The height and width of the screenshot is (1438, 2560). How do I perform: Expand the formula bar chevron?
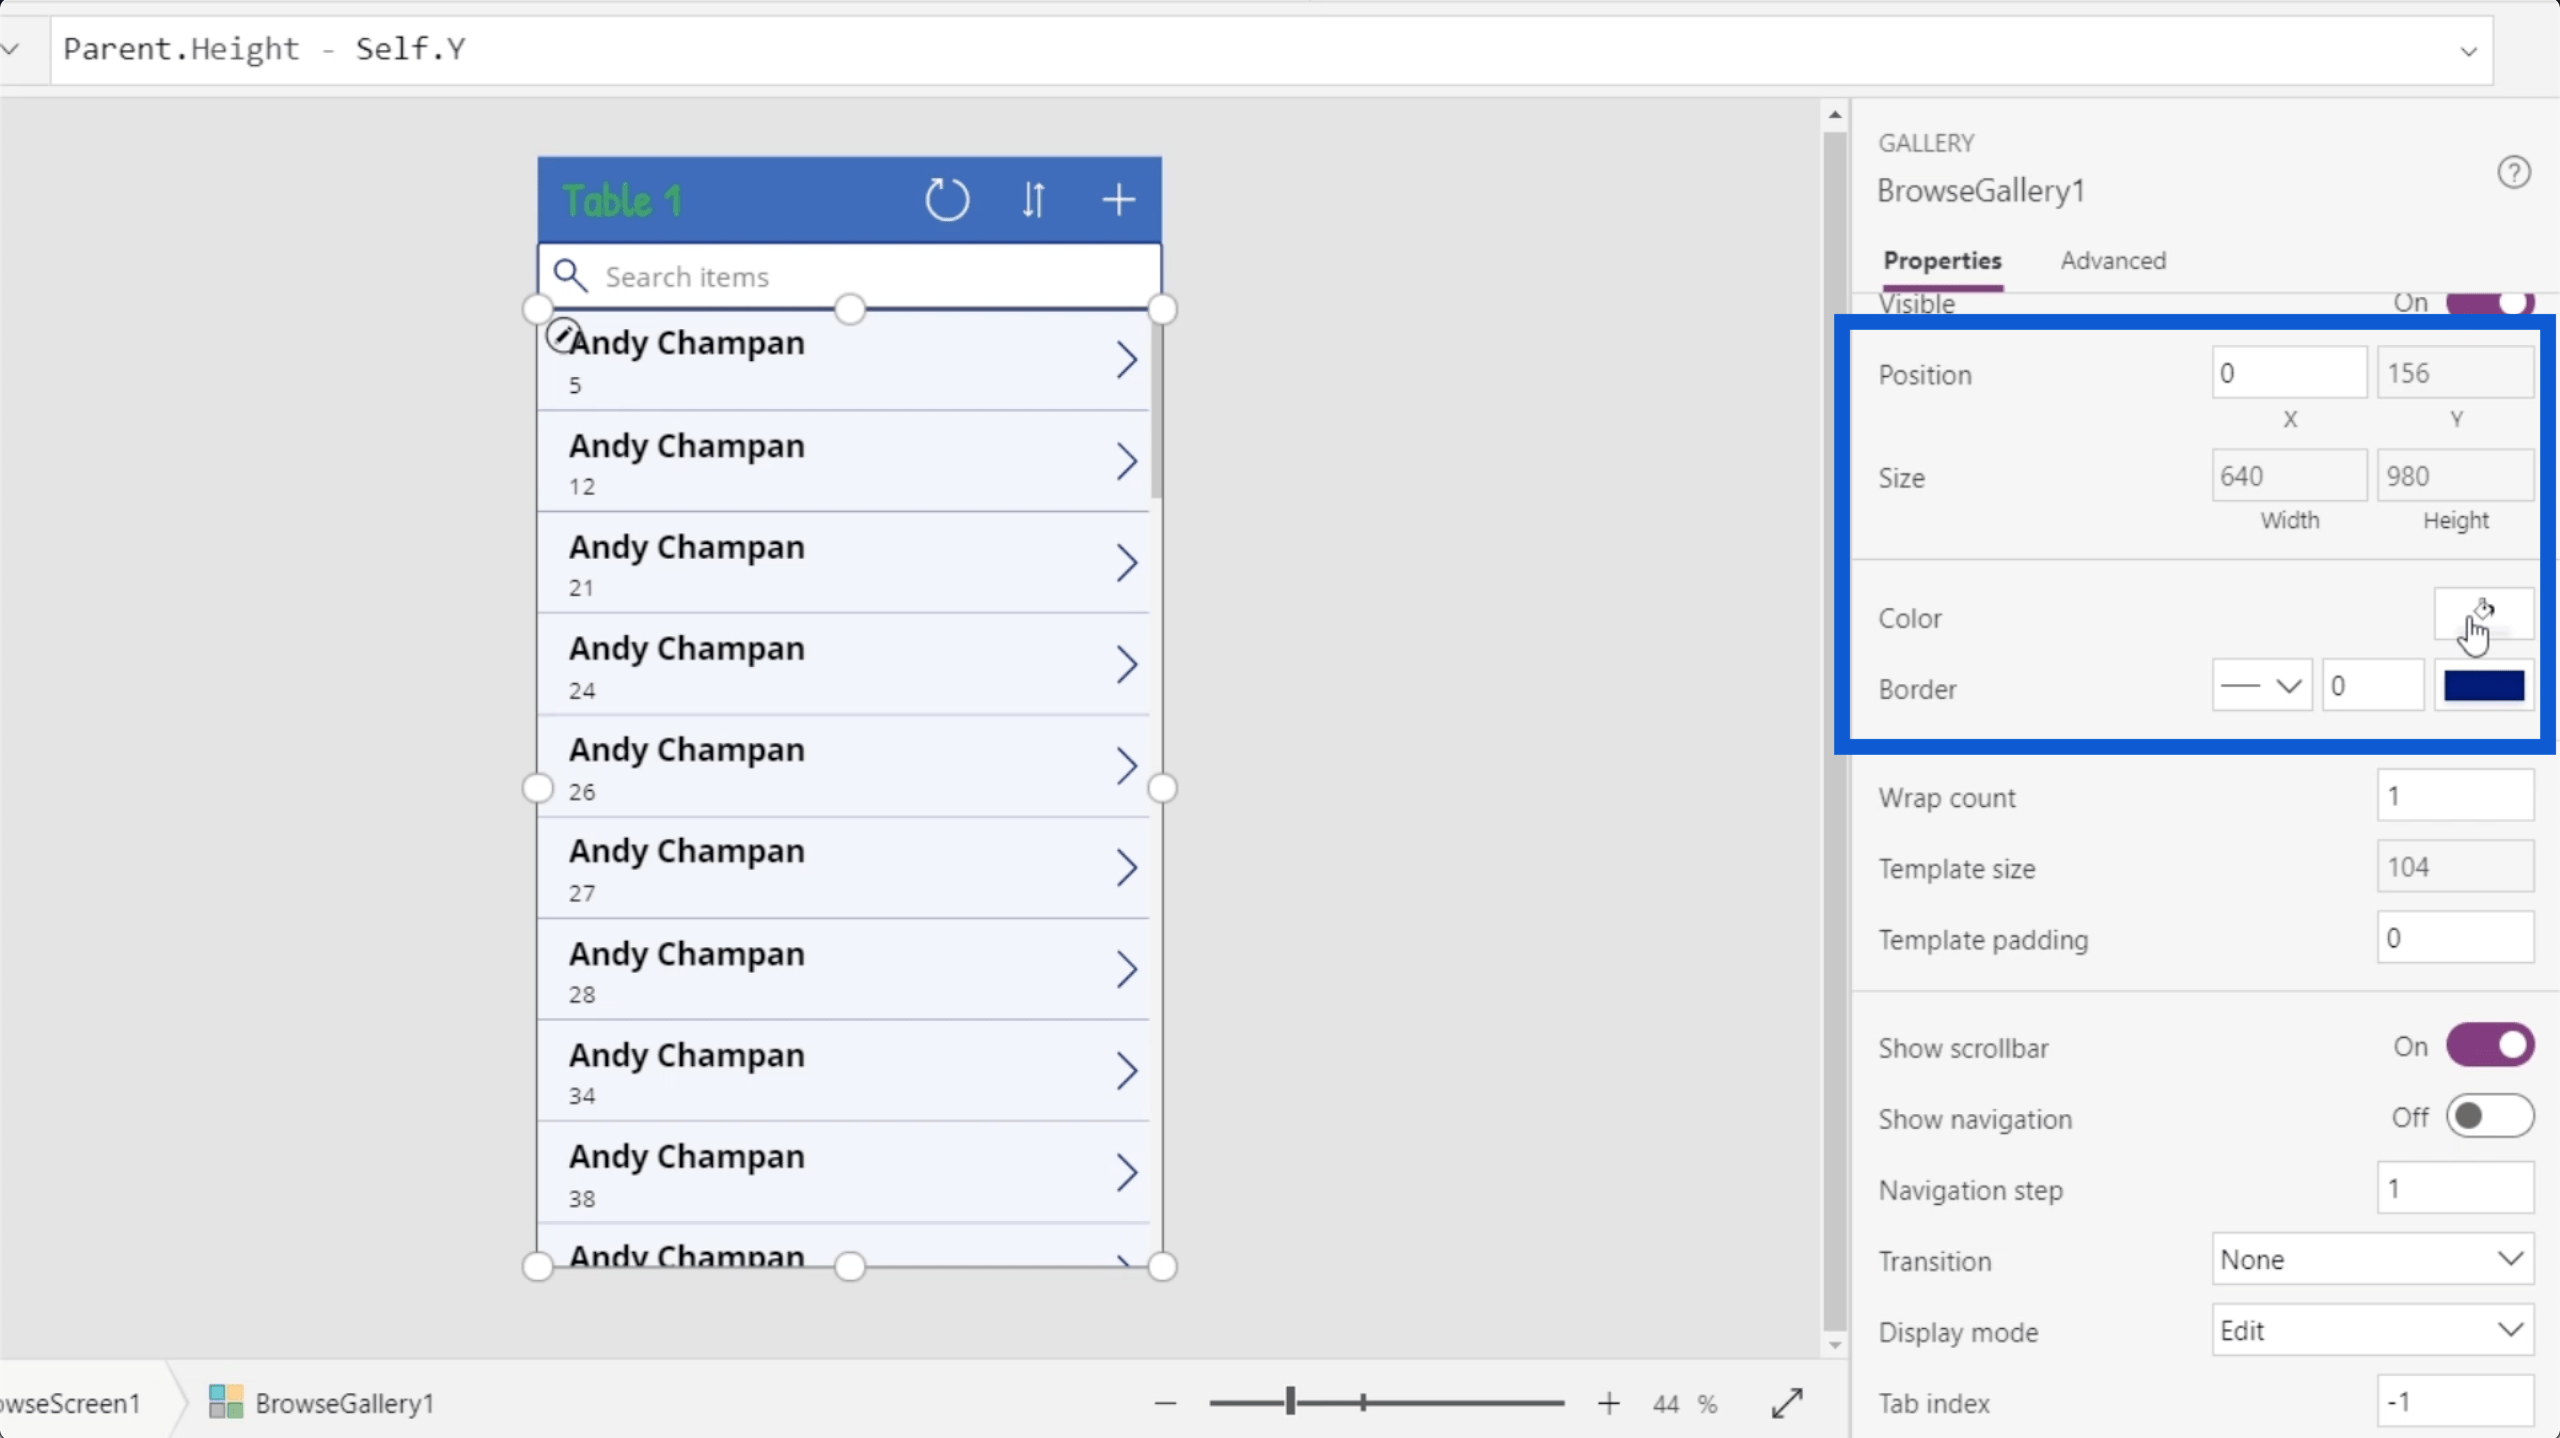(x=2469, y=50)
